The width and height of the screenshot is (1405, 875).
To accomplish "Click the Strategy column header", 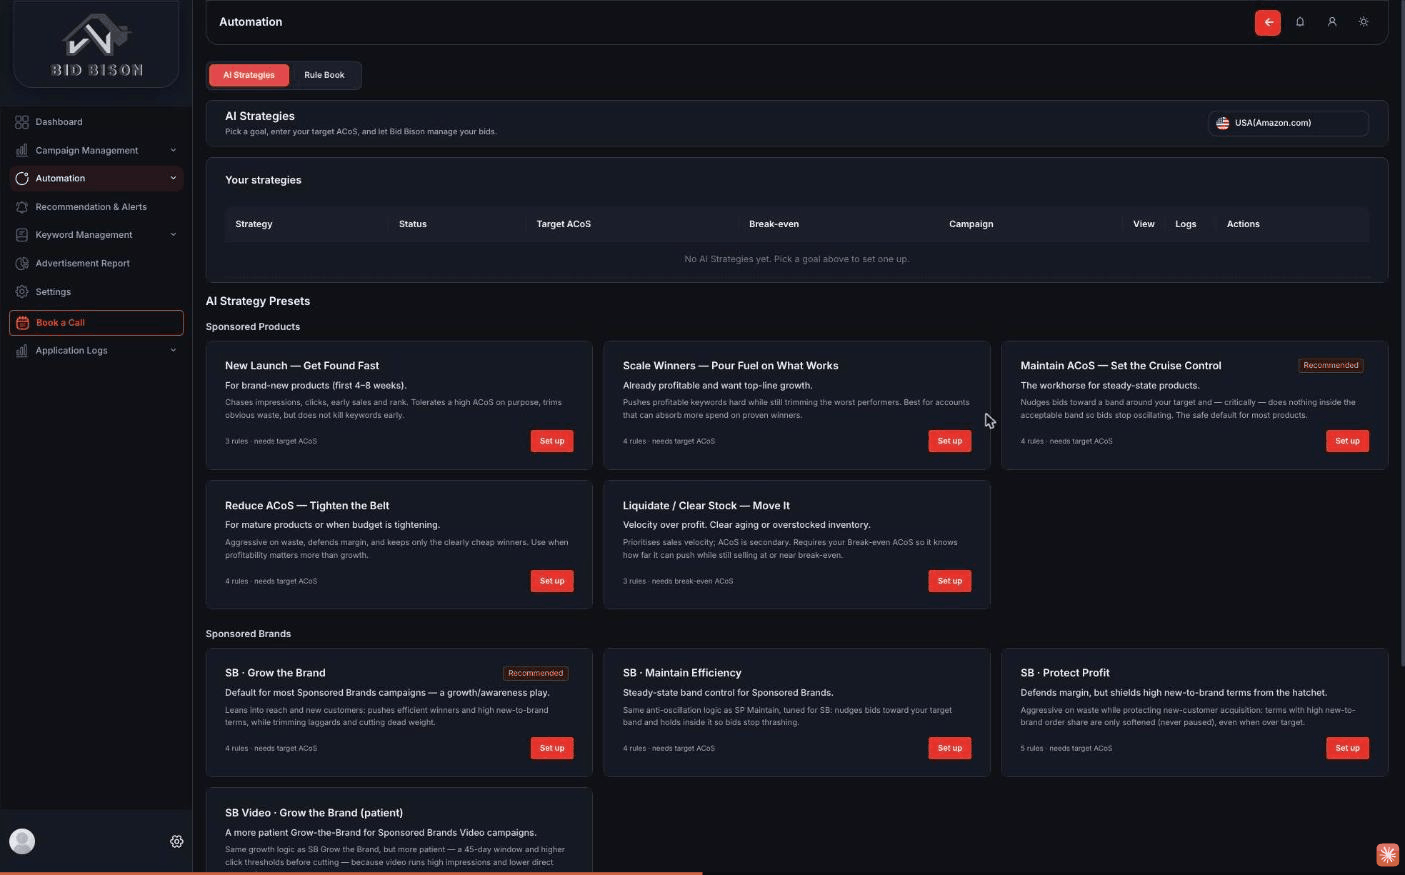I will (x=254, y=224).
